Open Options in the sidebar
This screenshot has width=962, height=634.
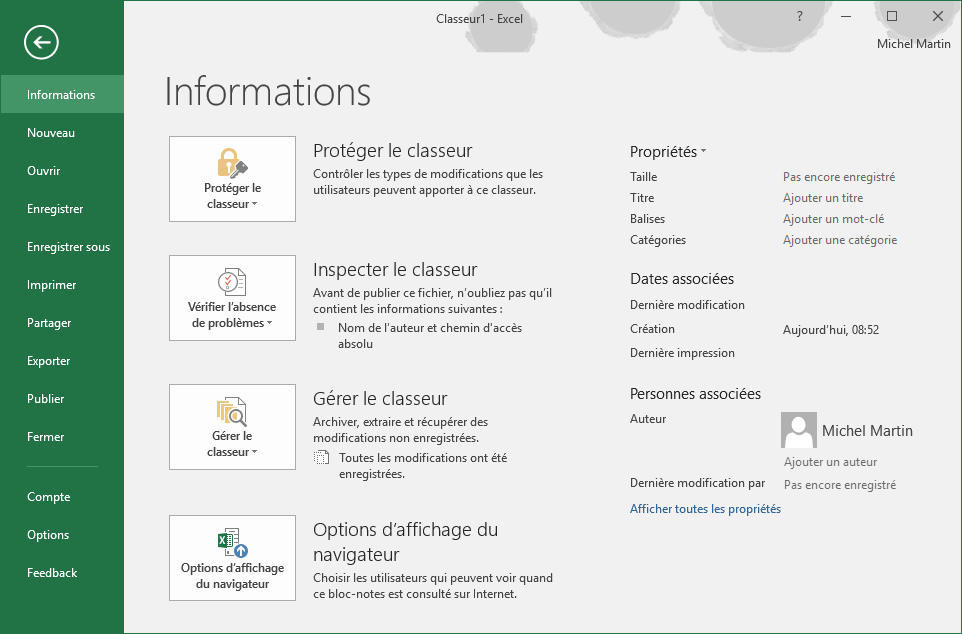coord(48,535)
